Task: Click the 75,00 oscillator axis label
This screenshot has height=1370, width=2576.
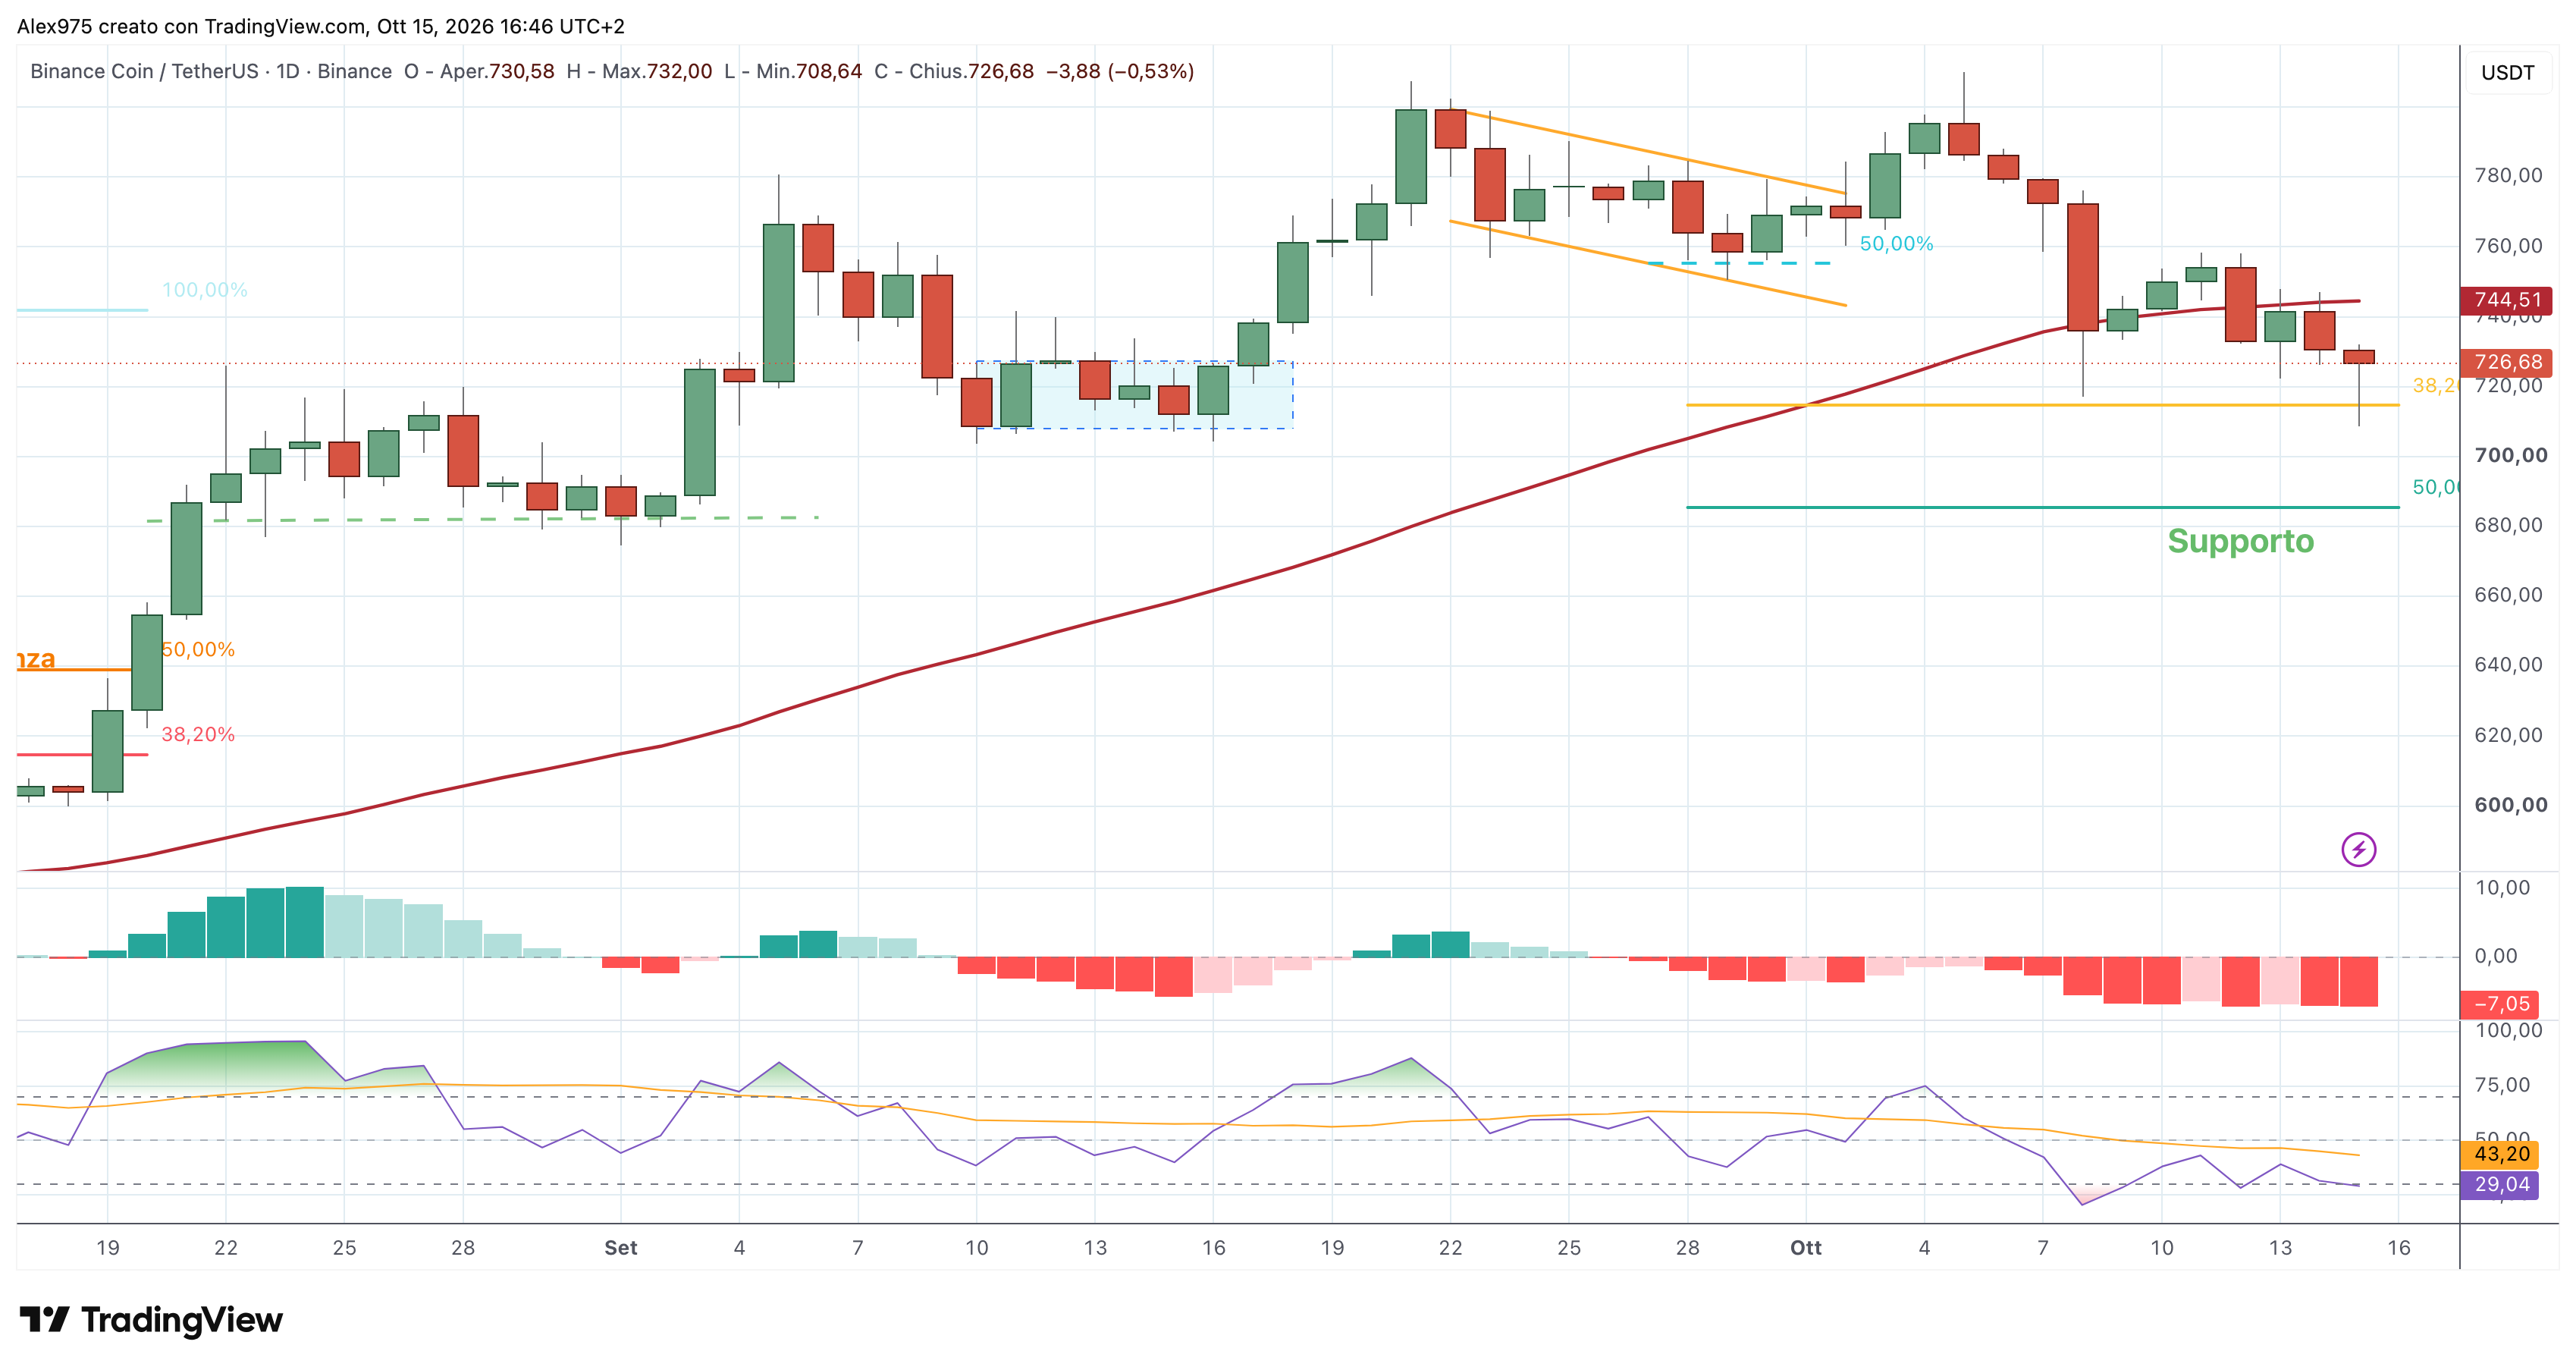Action: (x=2502, y=1085)
